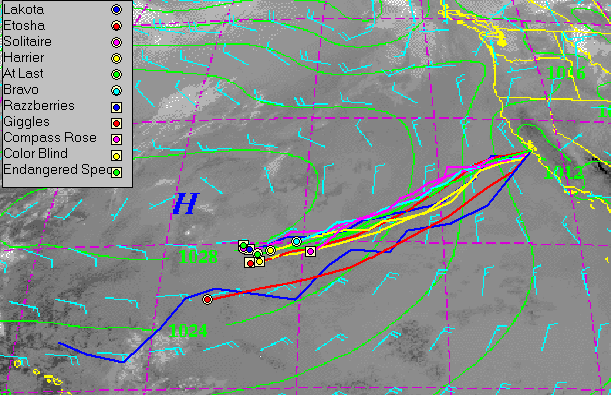This screenshot has width=611, height=395.
Task: Click the Compass Rose legend label
Action: [x=50, y=138]
